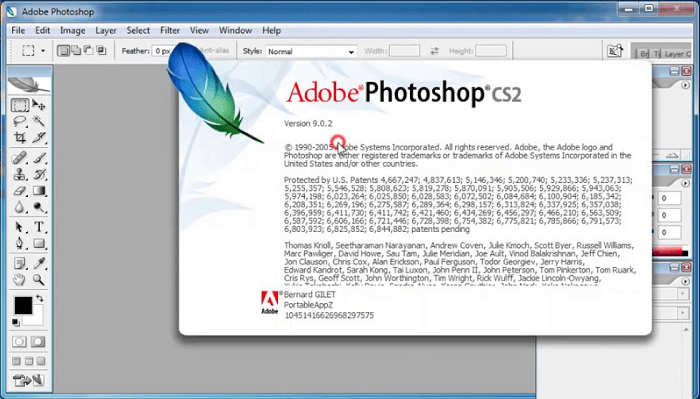Screen dimensions: 700x399
Task: Select the Zoom tool
Action: 39,280
